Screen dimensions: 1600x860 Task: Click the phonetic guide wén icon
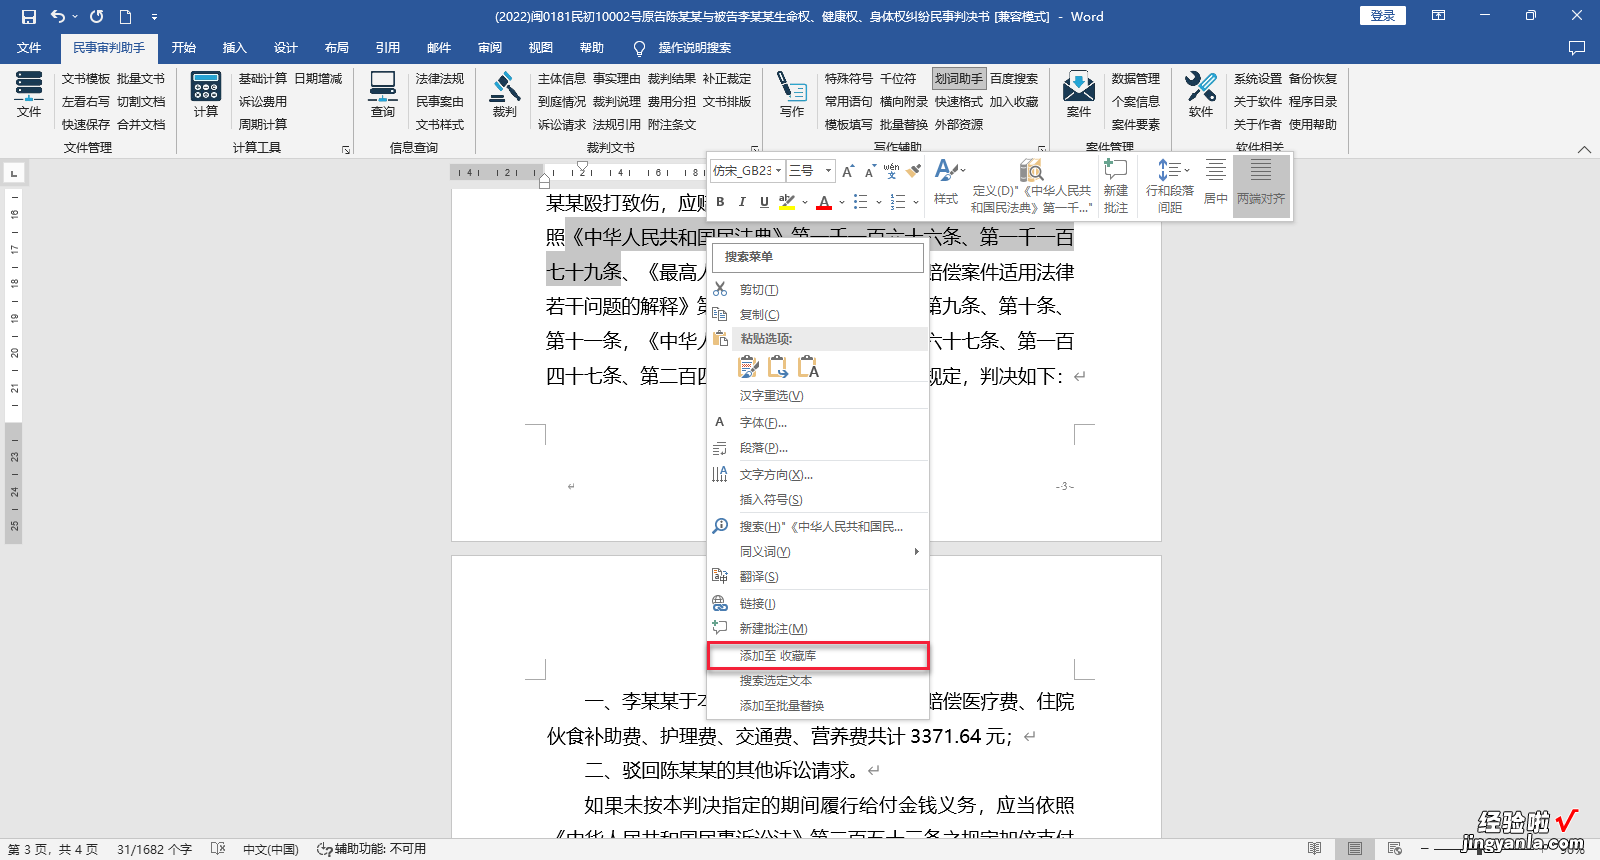(892, 171)
